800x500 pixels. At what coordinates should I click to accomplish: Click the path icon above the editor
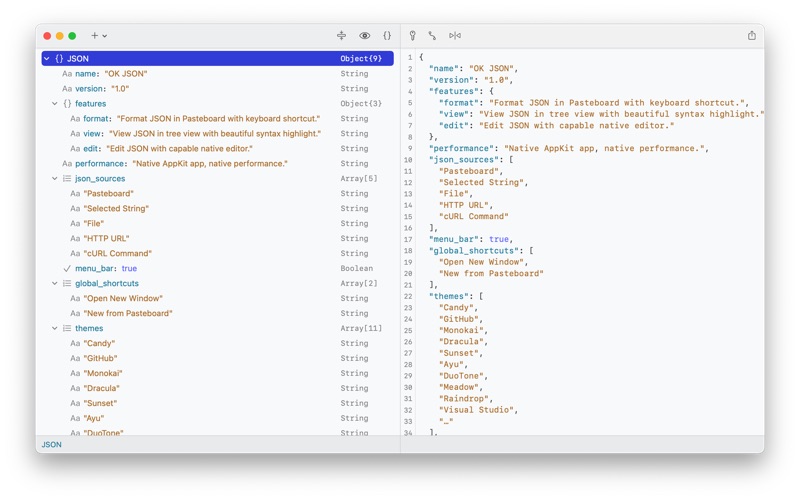click(x=432, y=36)
